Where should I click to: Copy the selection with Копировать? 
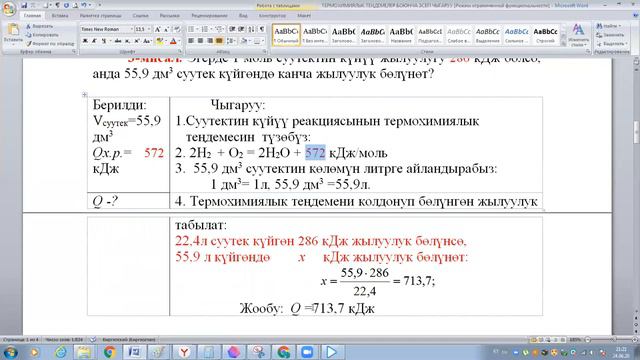[42, 35]
